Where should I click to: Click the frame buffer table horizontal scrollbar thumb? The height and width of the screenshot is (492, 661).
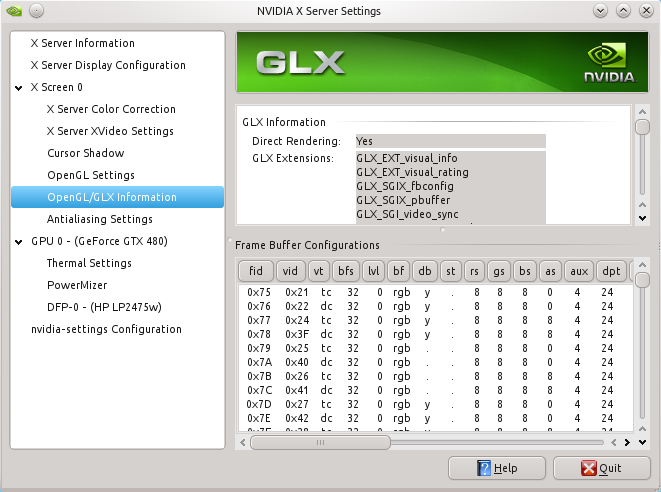(320, 442)
